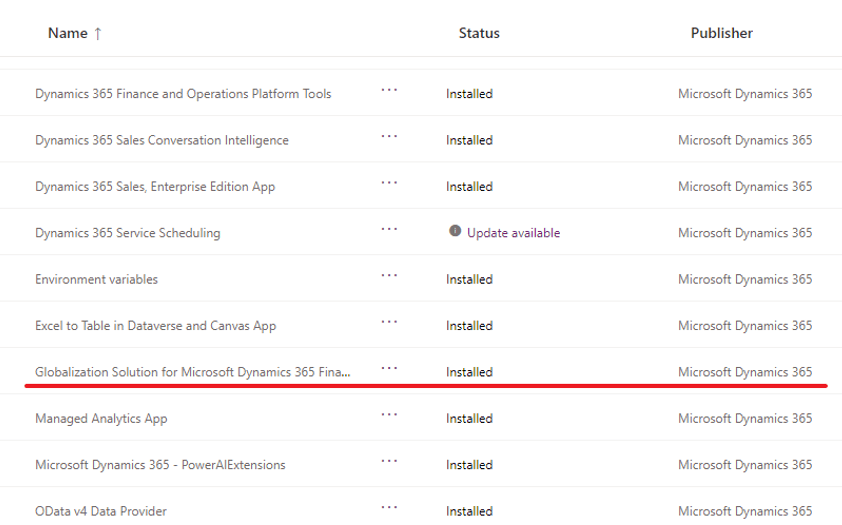This screenshot has height=525, width=842.
Task: Open more options for Globalization Solution row
Action: coord(389,368)
